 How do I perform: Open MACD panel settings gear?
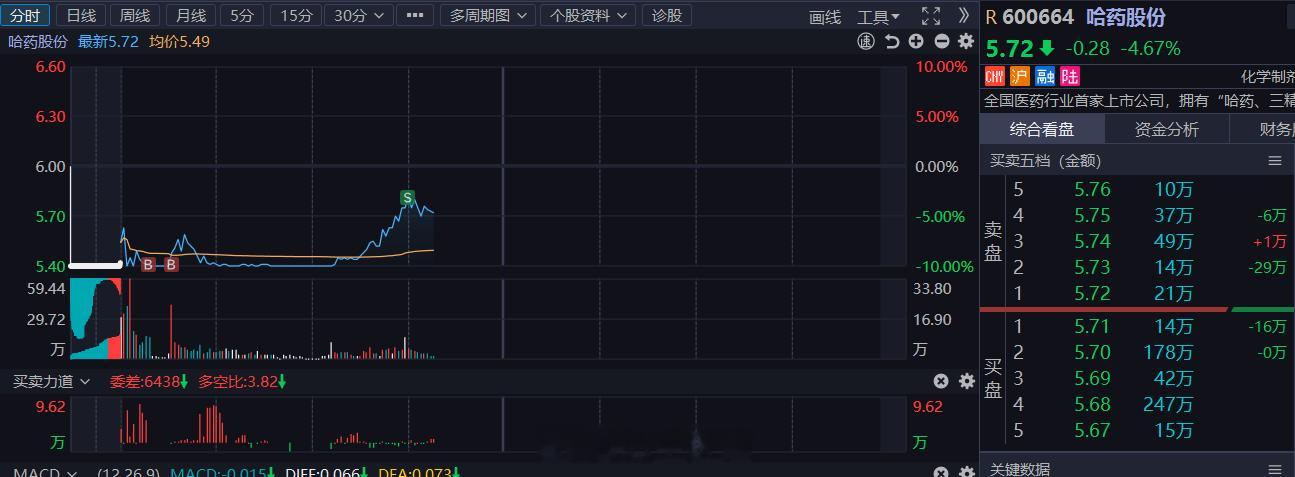coord(966,472)
